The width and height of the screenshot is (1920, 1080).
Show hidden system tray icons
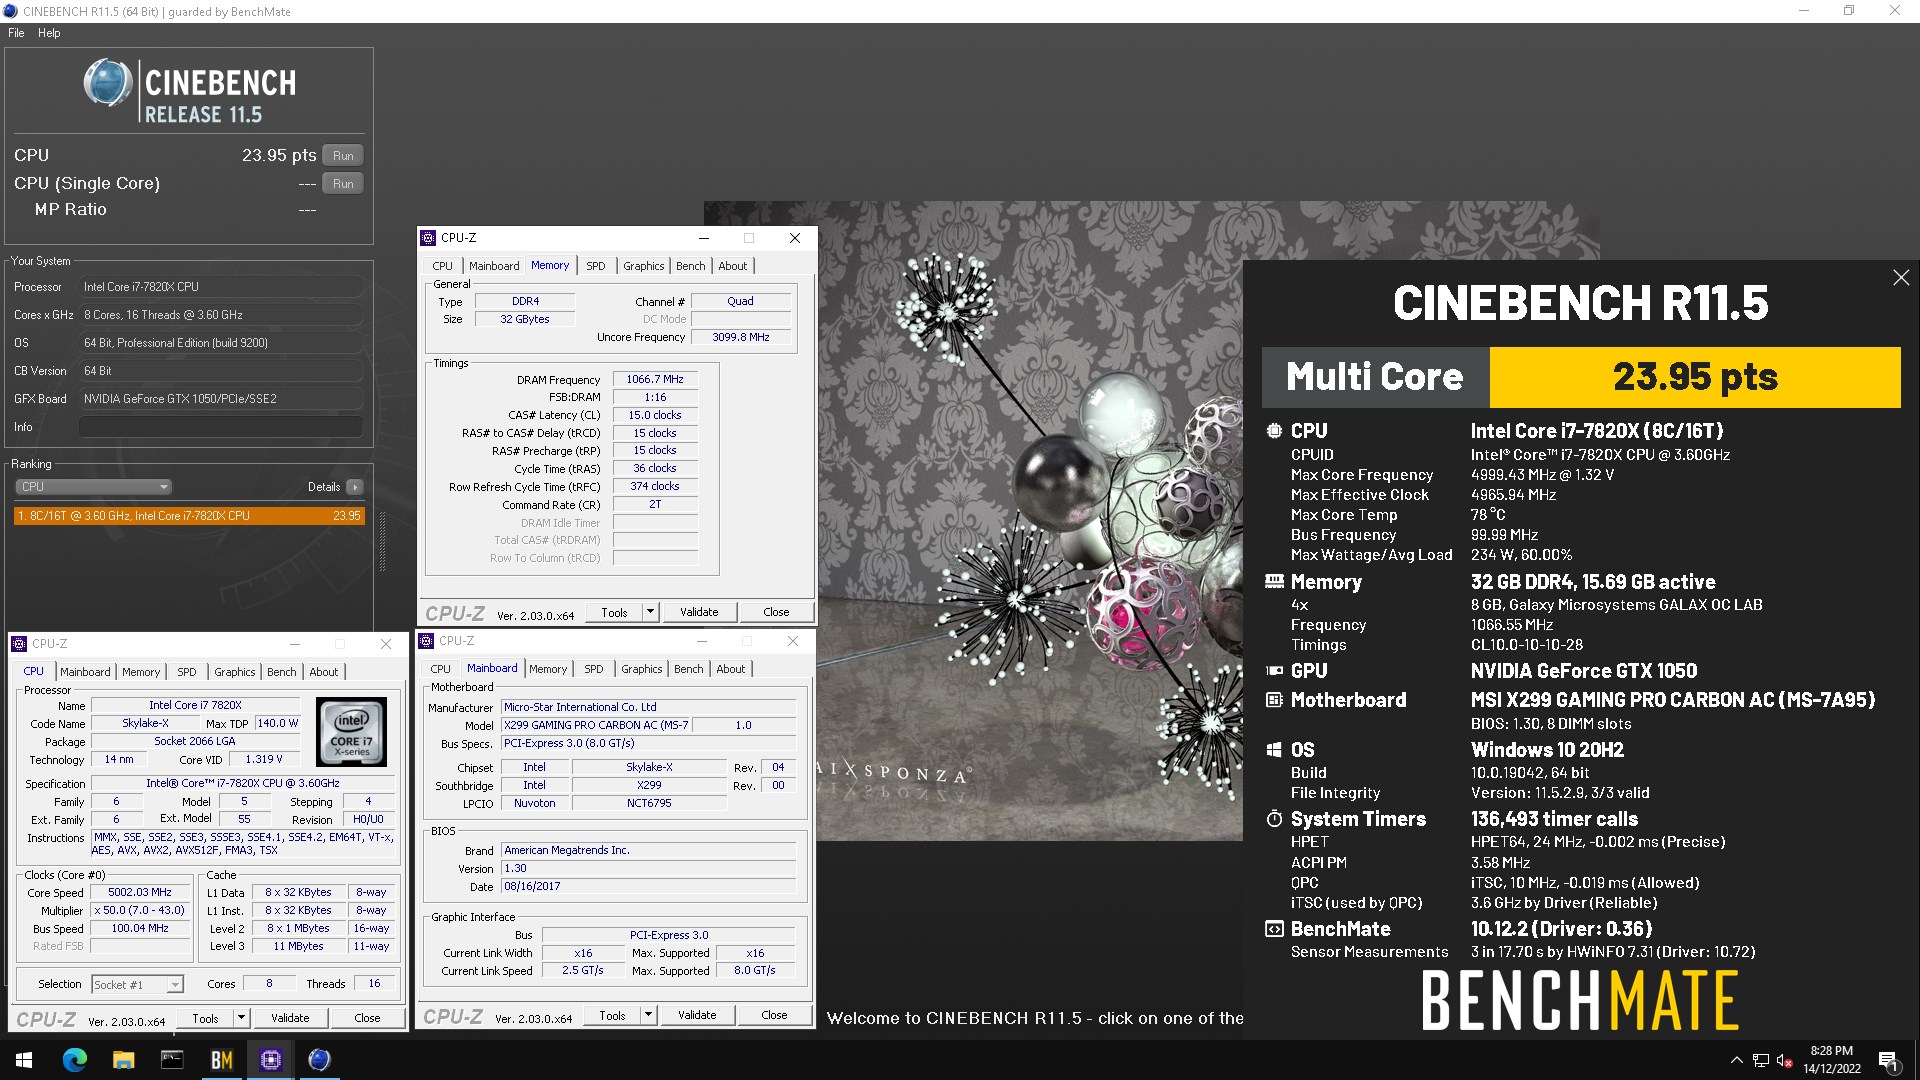(1736, 1060)
